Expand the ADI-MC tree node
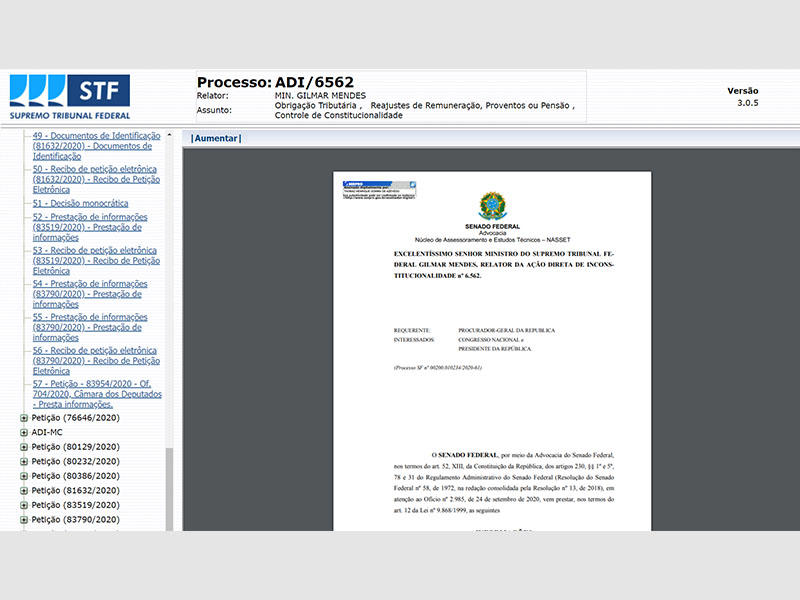 (23, 433)
